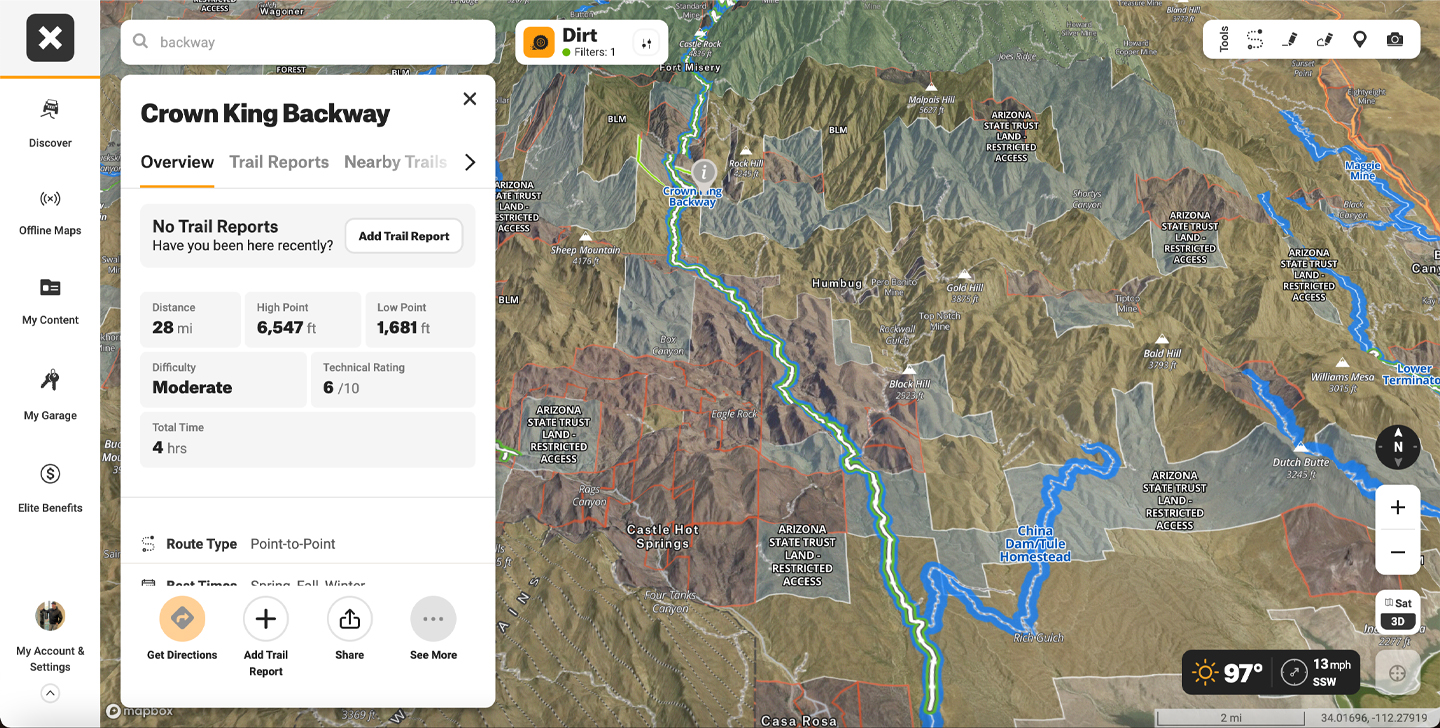1440x728 pixels.
Task: Select the line draw tool
Action: (x=1290, y=39)
